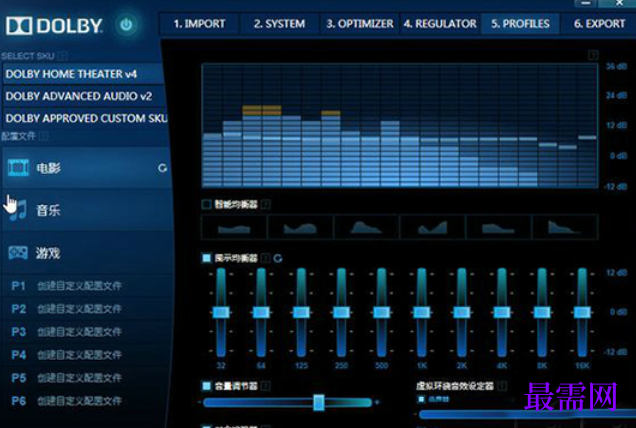Image resolution: width=636 pixels, height=428 pixels.
Task: Select the 电影 movie profile film icon
Action: (x=18, y=168)
